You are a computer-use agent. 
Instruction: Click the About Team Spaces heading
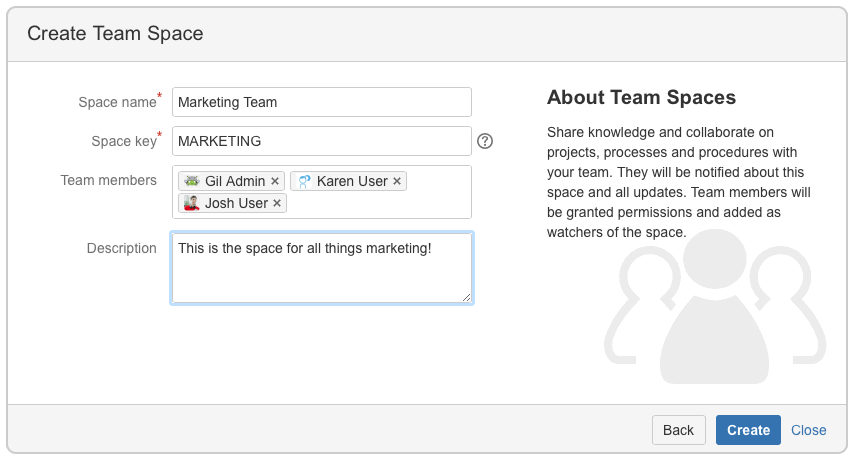(641, 98)
